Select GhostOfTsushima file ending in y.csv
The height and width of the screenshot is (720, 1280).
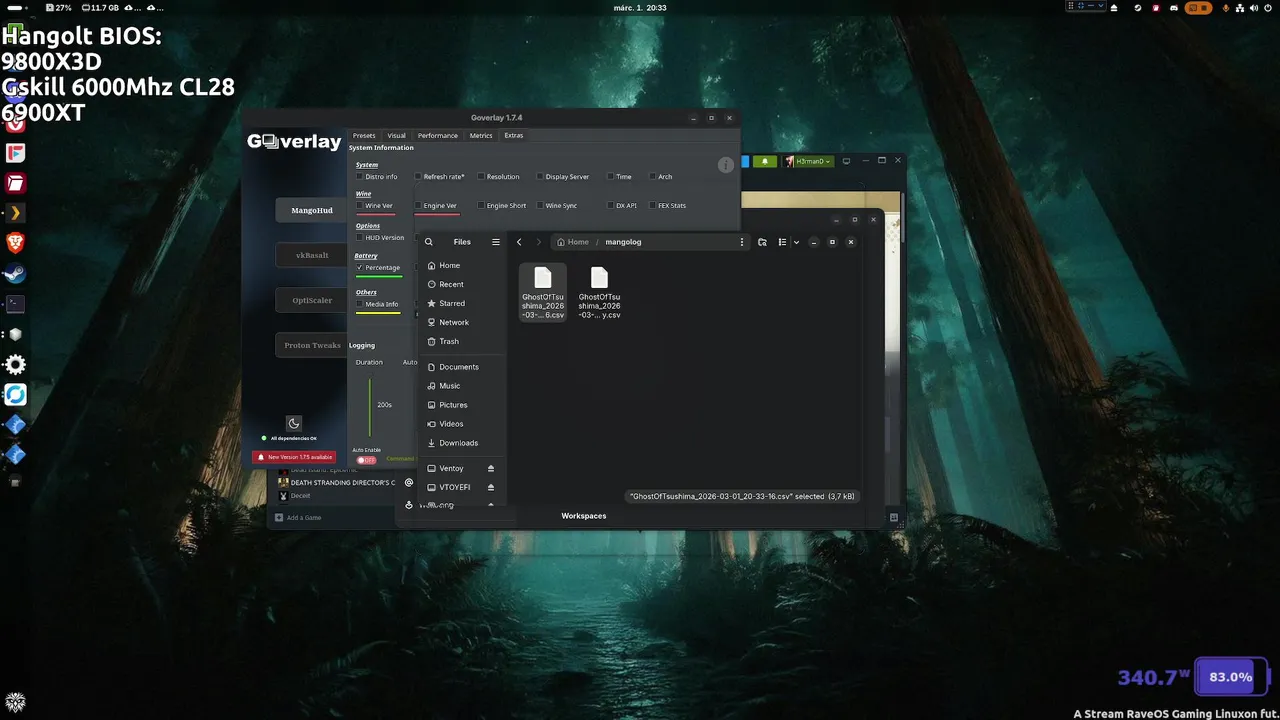coord(599,292)
